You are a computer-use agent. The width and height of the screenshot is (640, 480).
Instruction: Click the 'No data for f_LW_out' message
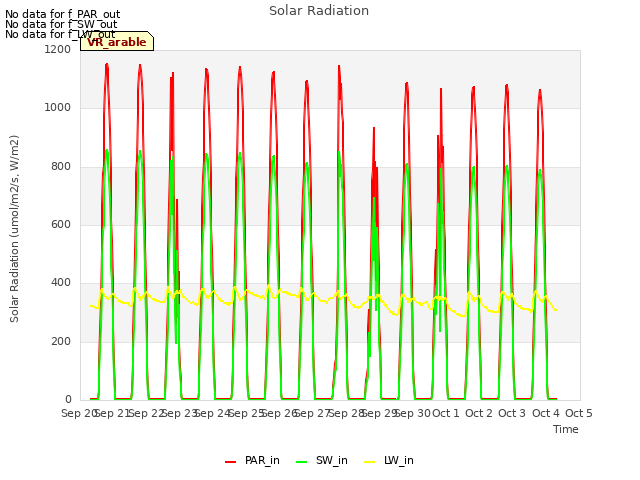(60, 34)
